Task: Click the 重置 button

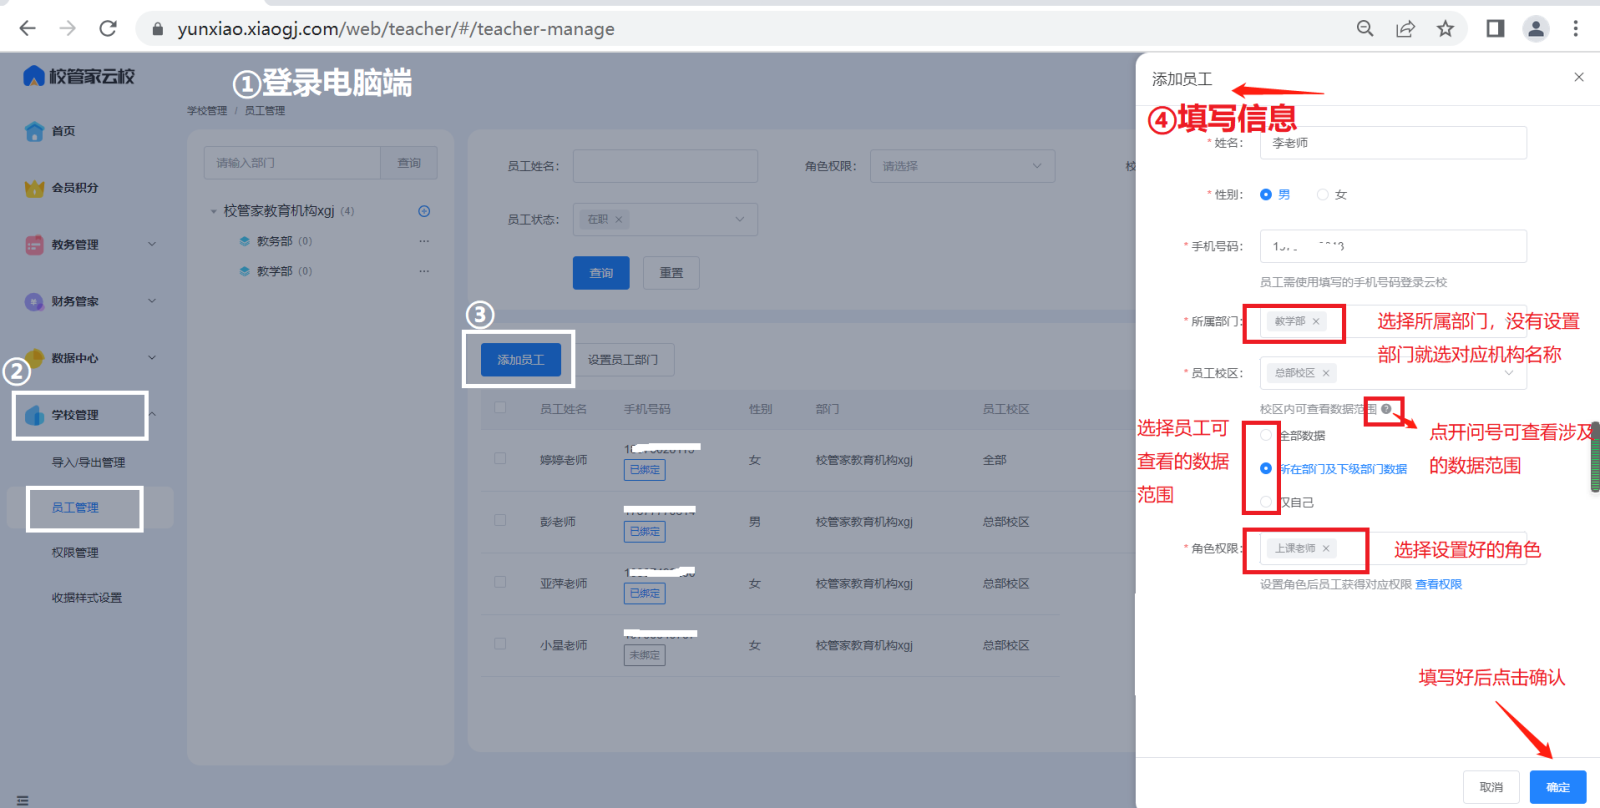Action: (671, 273)
